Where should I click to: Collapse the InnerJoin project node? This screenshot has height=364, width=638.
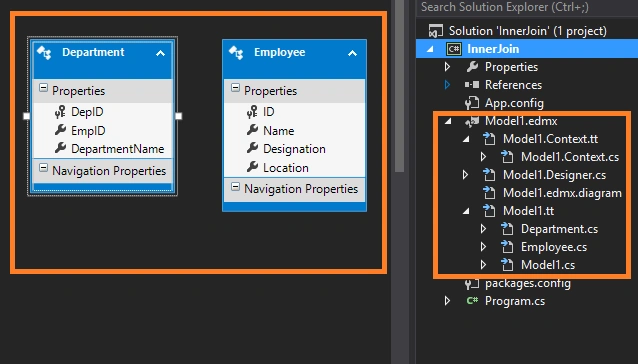430,50
